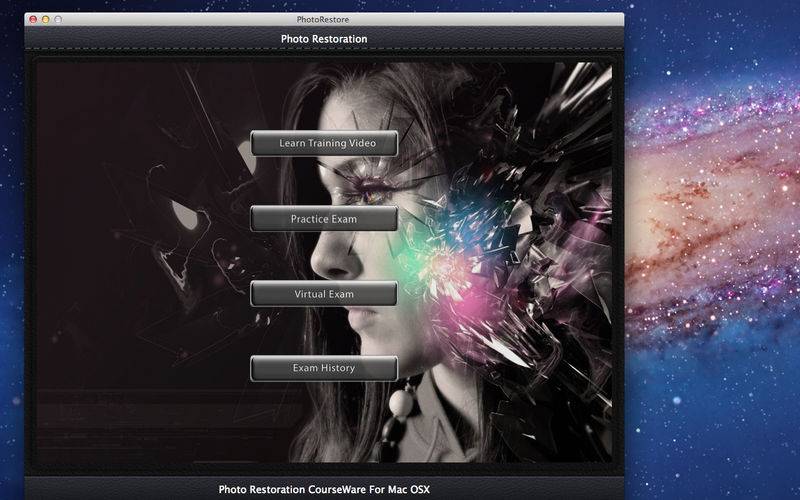Click the PhotoRestore title bar text
The width and height of the screenshot is (800, 500).
(323, 19)
